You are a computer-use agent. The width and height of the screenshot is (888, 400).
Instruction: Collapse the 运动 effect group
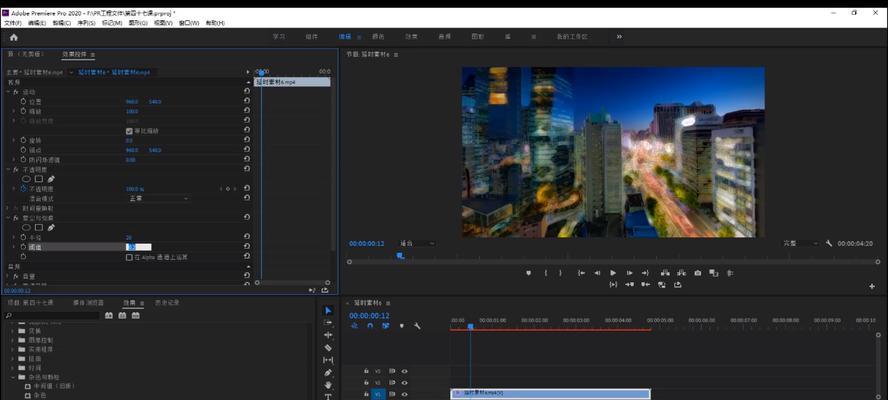[8, 92]
